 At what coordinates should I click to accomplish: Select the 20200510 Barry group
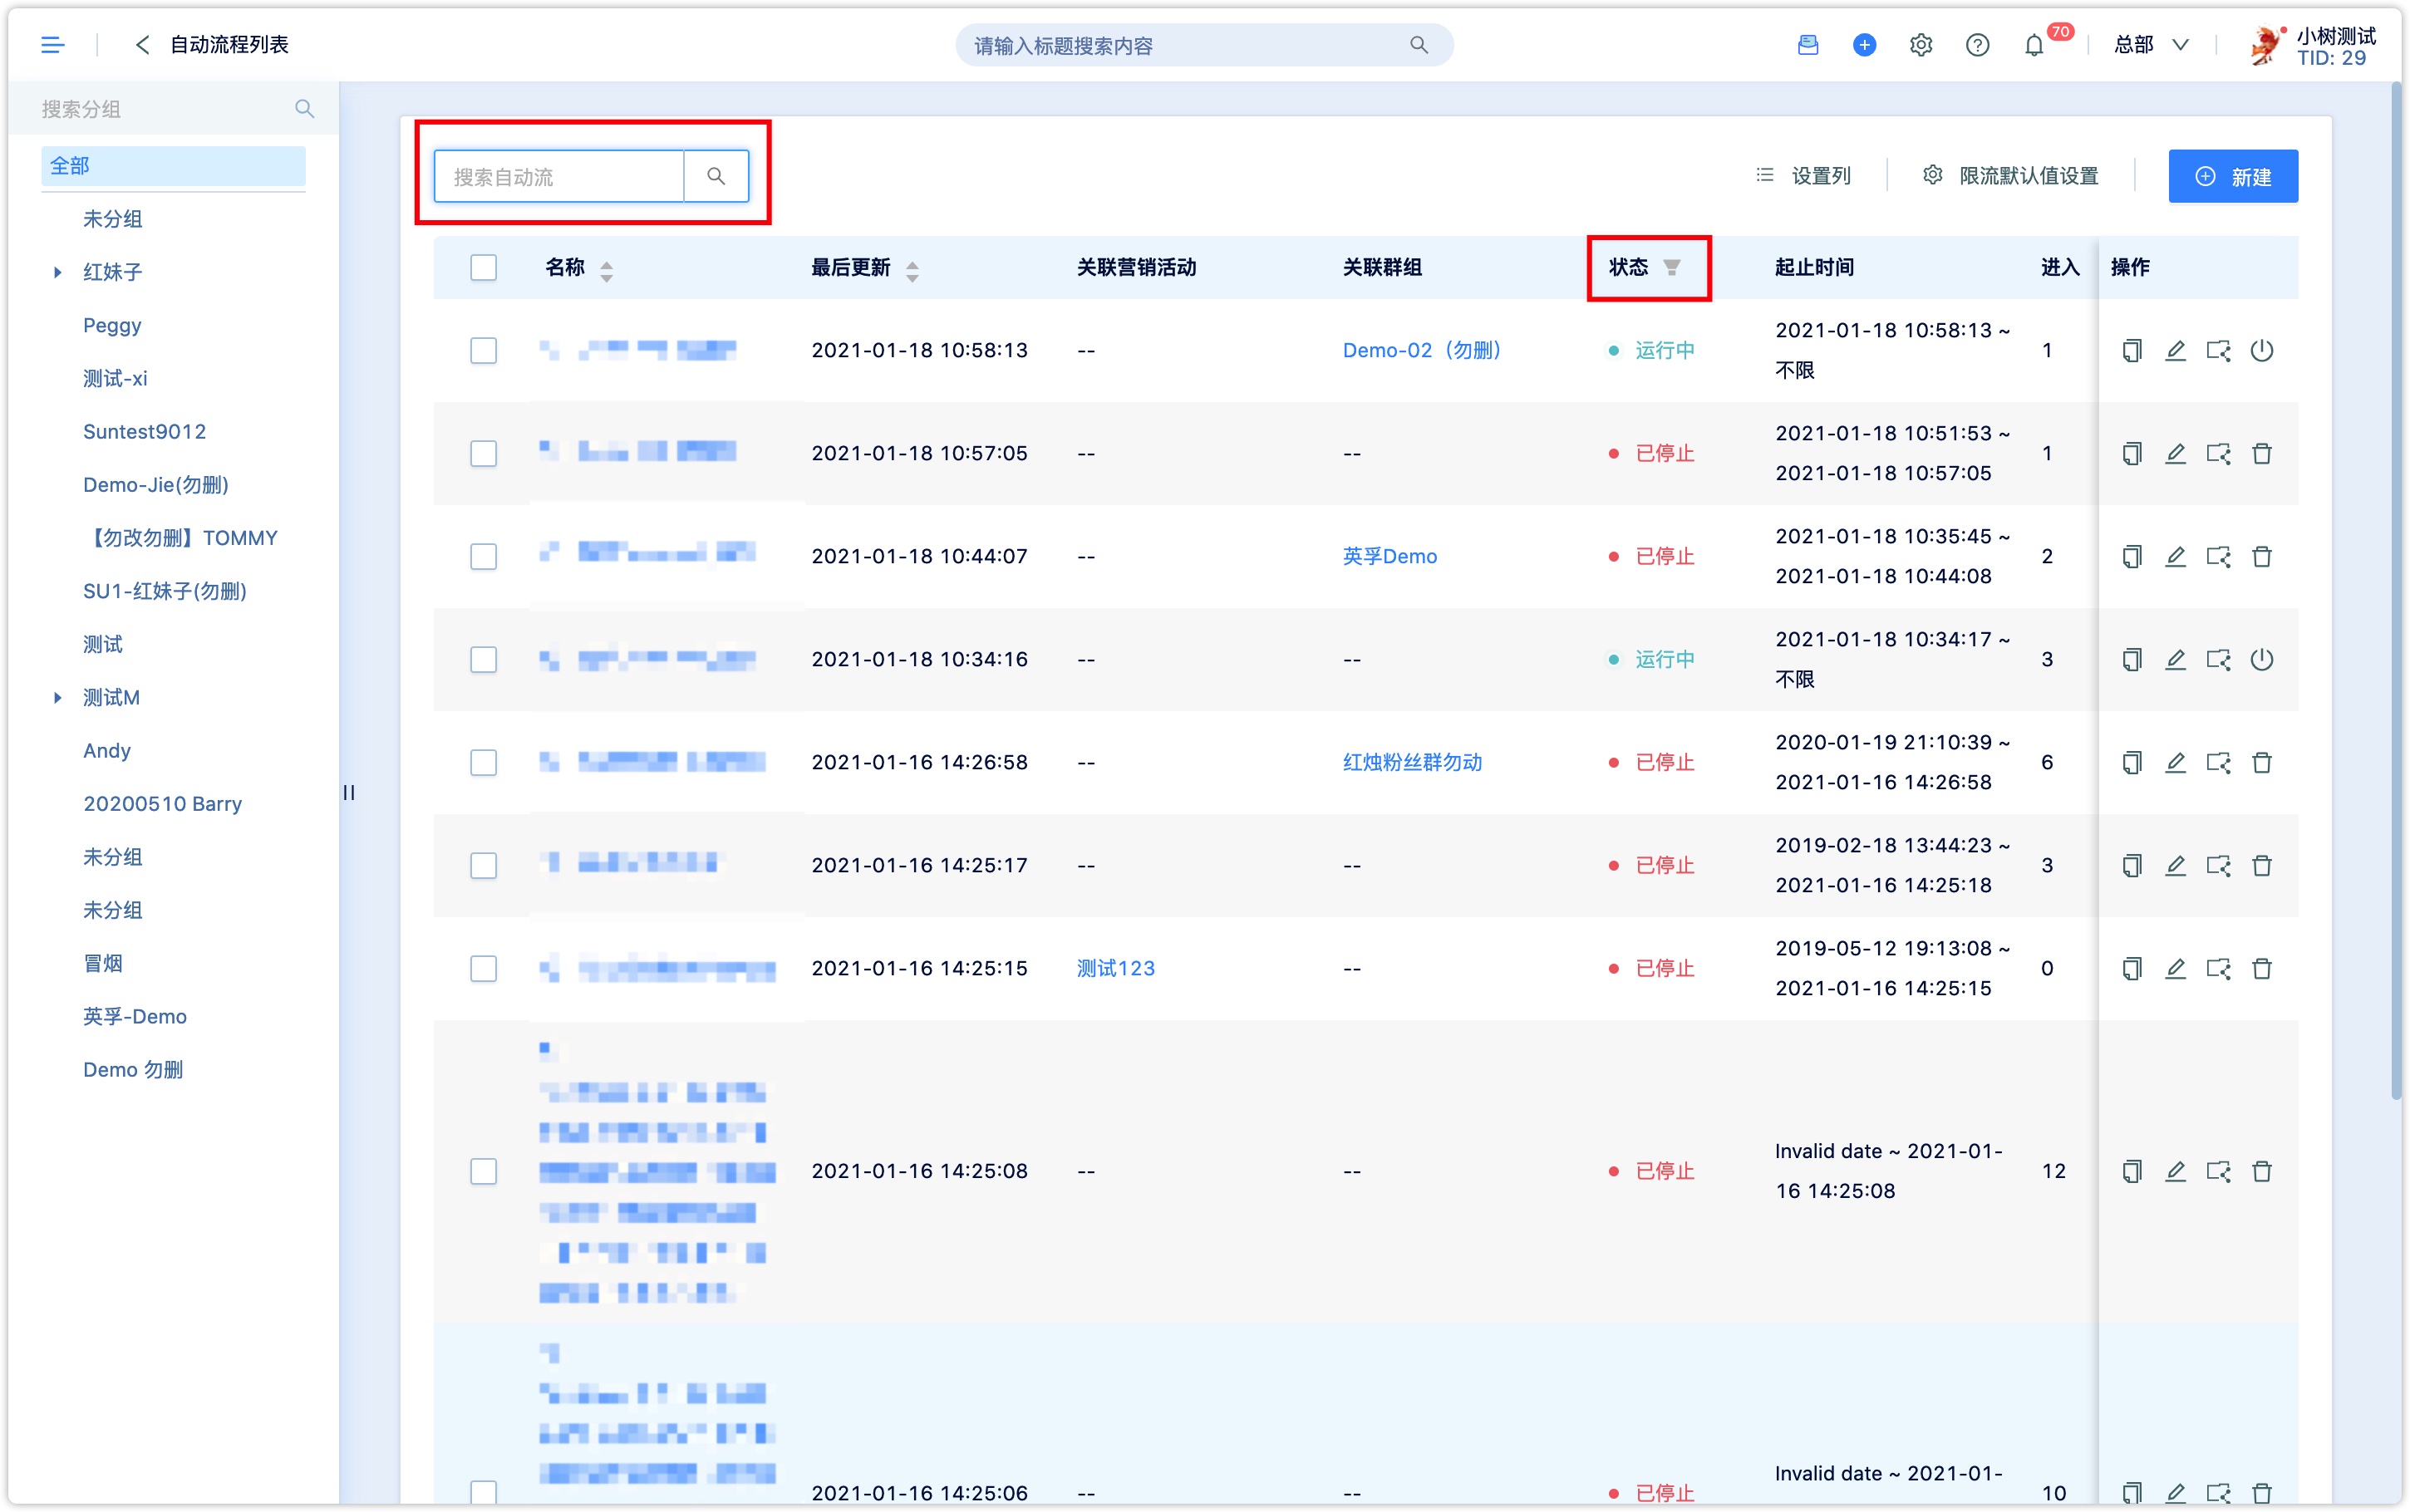pyautogui.click(x=162, y=804)
